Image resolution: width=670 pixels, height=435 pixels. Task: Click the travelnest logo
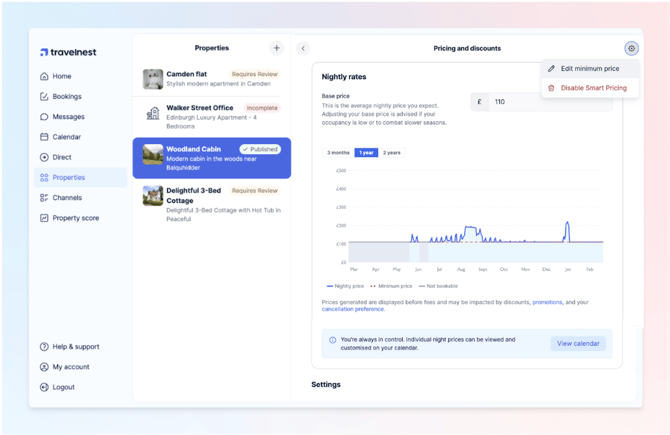coord(68,52)
